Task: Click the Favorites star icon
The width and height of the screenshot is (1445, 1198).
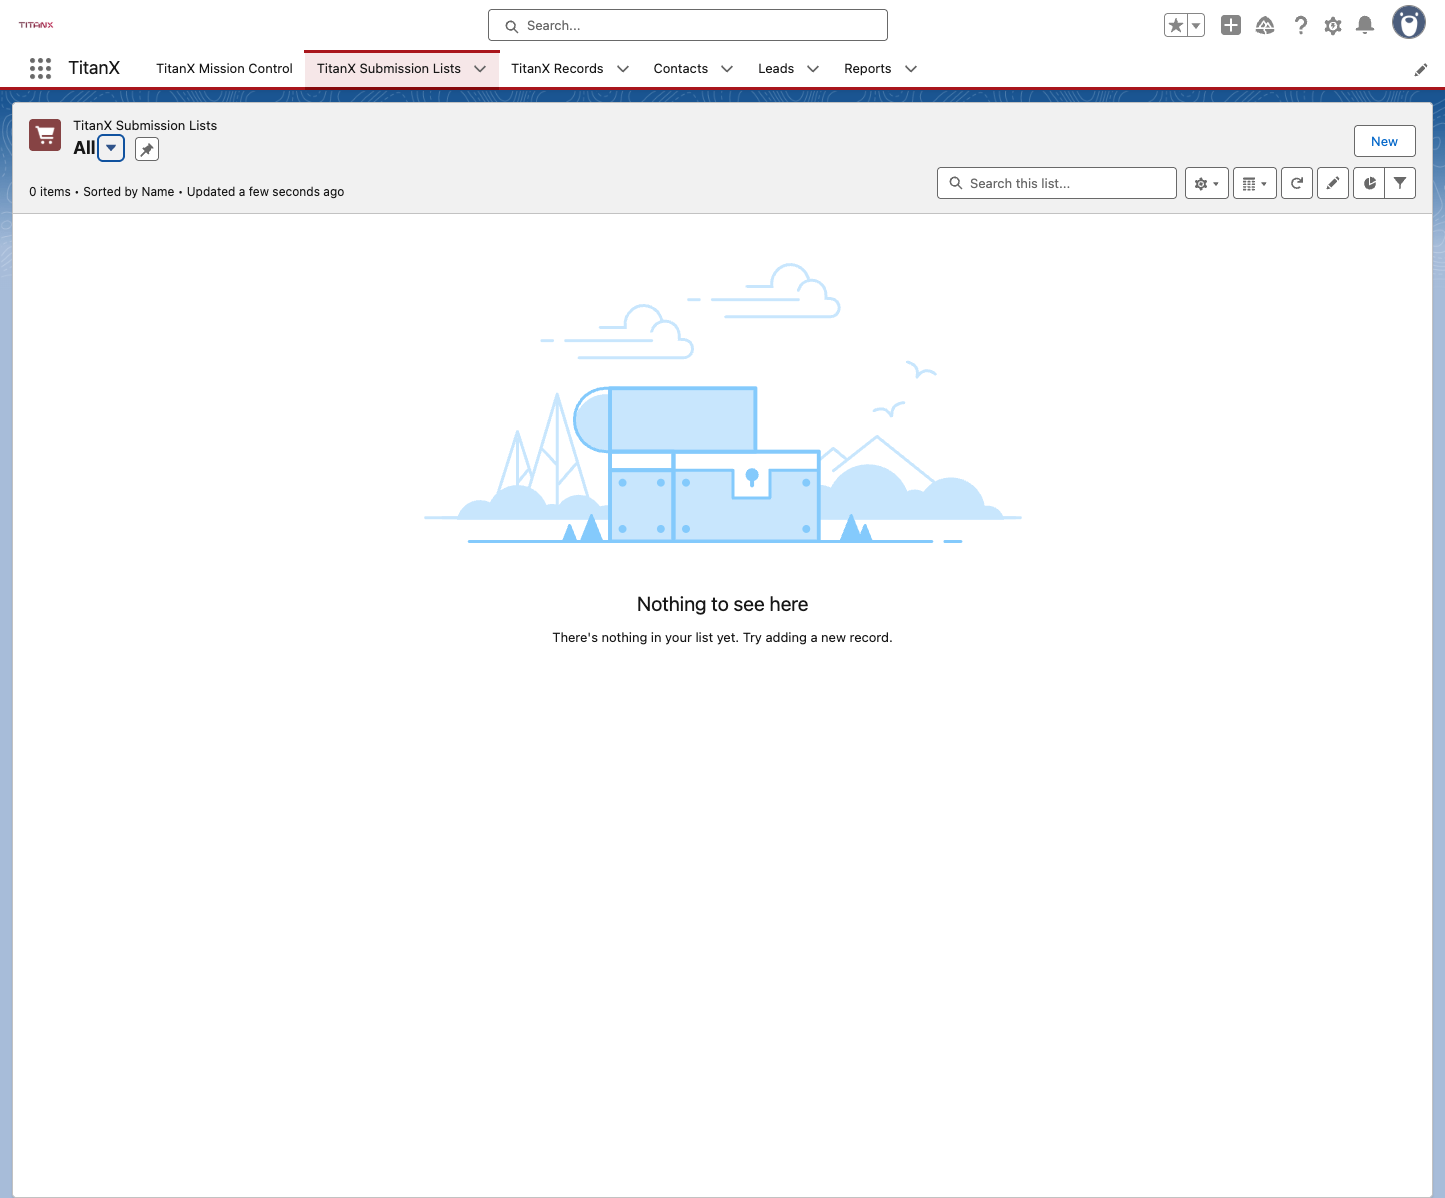Action: 1176,26
